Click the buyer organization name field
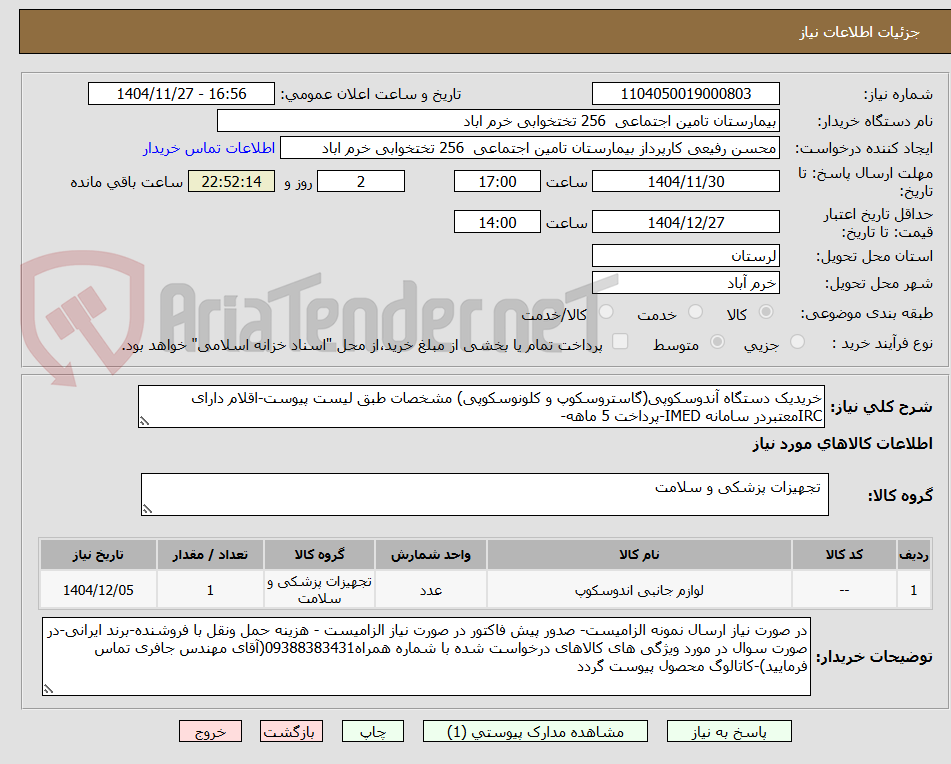 point(498,121)
